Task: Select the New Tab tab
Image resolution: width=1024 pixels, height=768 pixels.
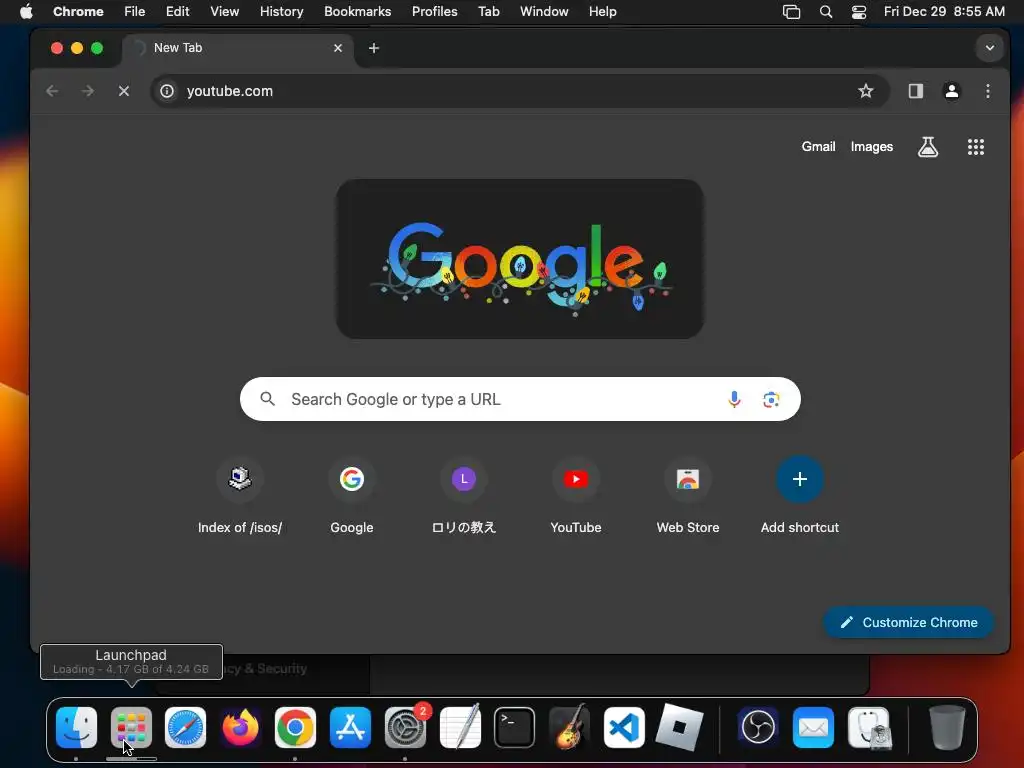Action: (238, 48)
